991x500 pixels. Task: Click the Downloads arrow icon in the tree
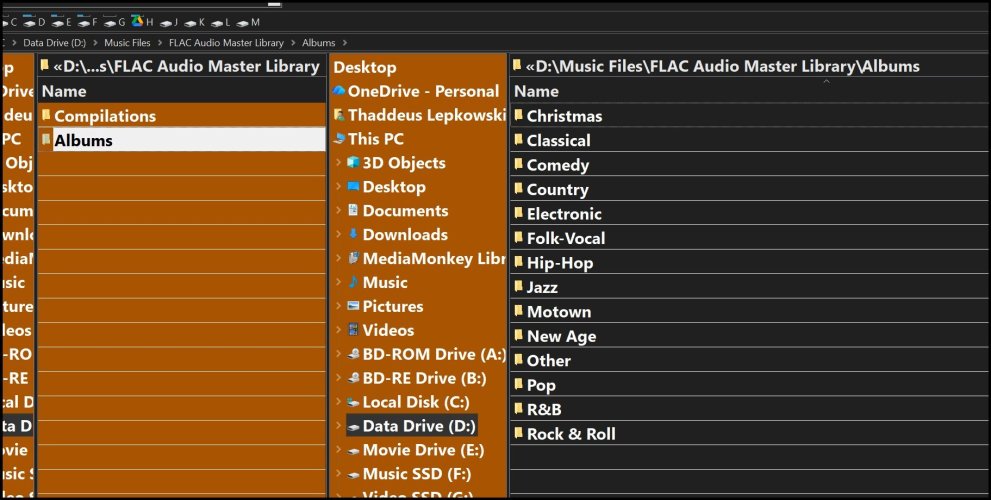pyautogui.click(x=353, y=235)
